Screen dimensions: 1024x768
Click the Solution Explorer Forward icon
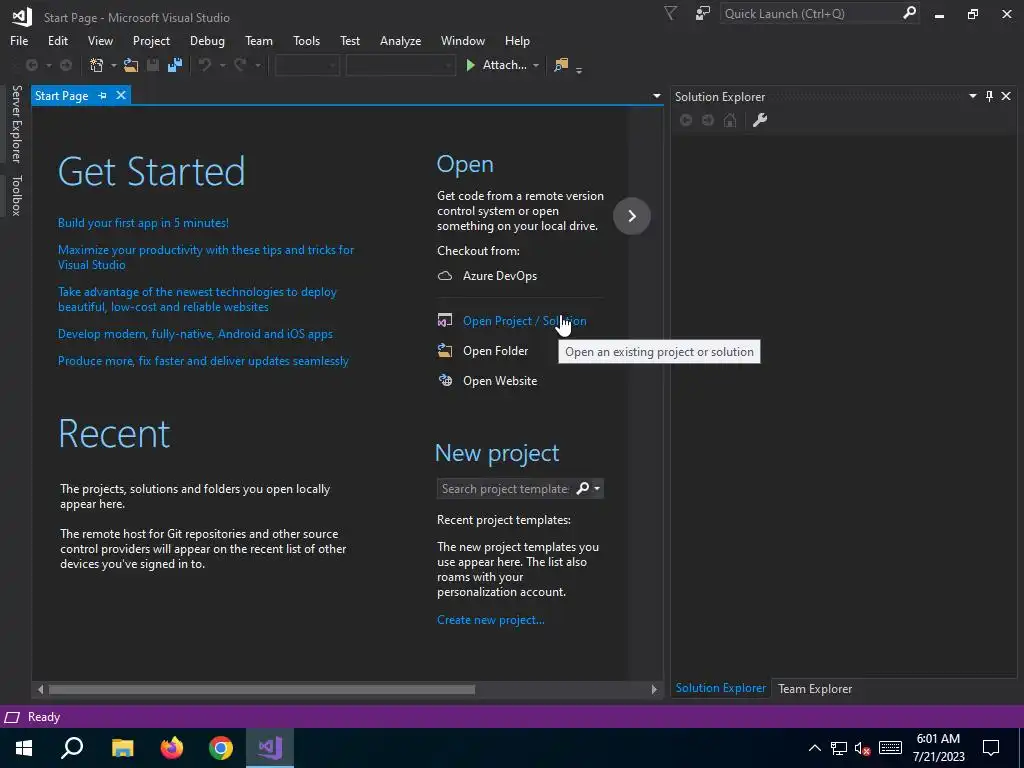(x=708, y=120)
